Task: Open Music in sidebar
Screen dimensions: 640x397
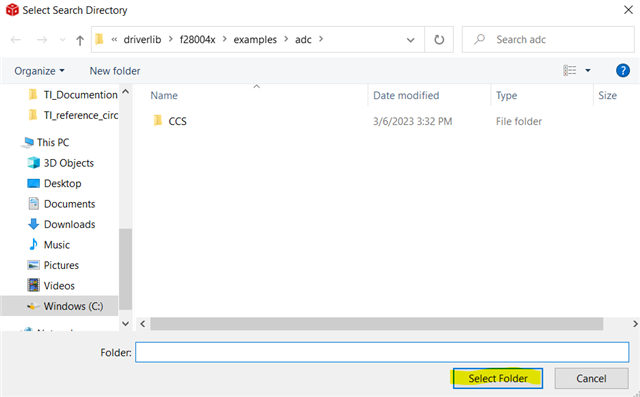Action: click(x=57, y=244)
